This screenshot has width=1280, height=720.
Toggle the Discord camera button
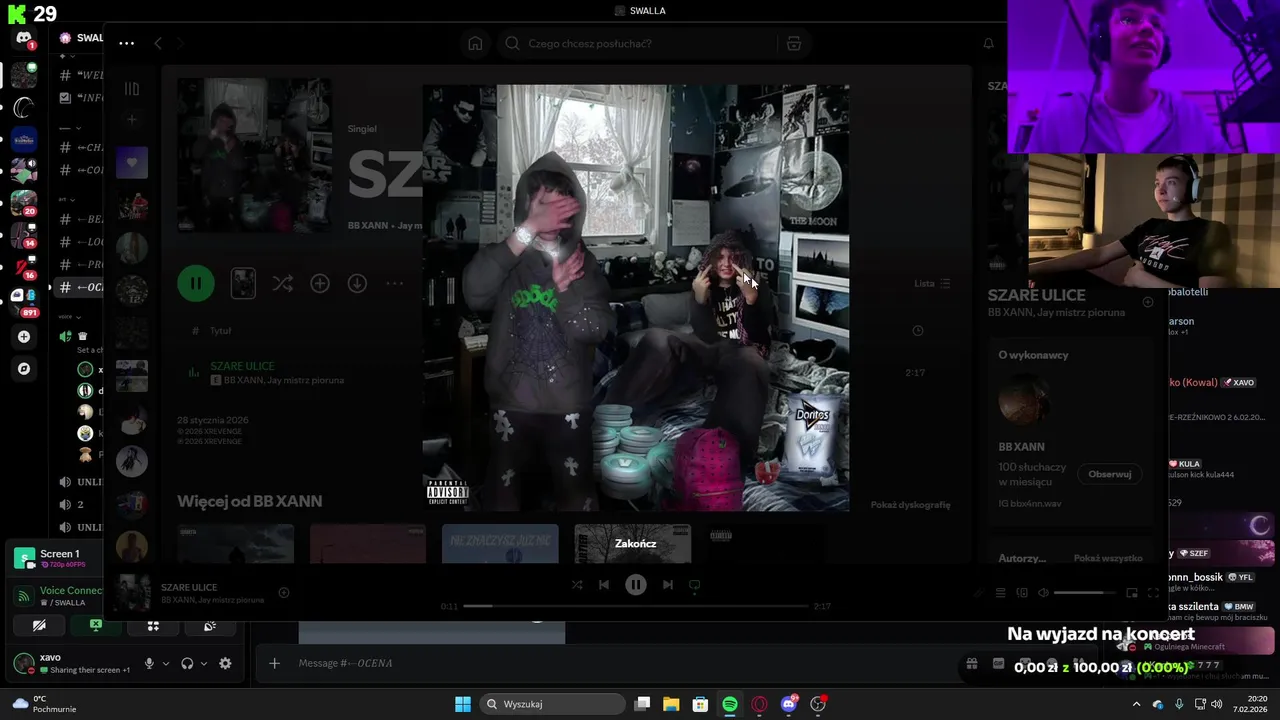pos(39,626)
